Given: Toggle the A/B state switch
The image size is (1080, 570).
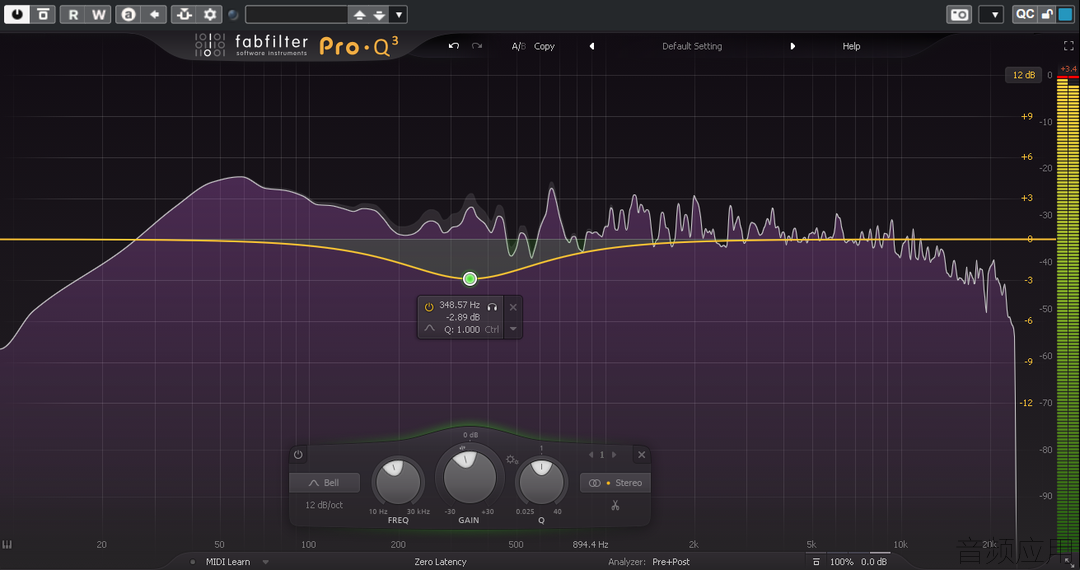Looking at the screenshot, I should coord(519,46).
